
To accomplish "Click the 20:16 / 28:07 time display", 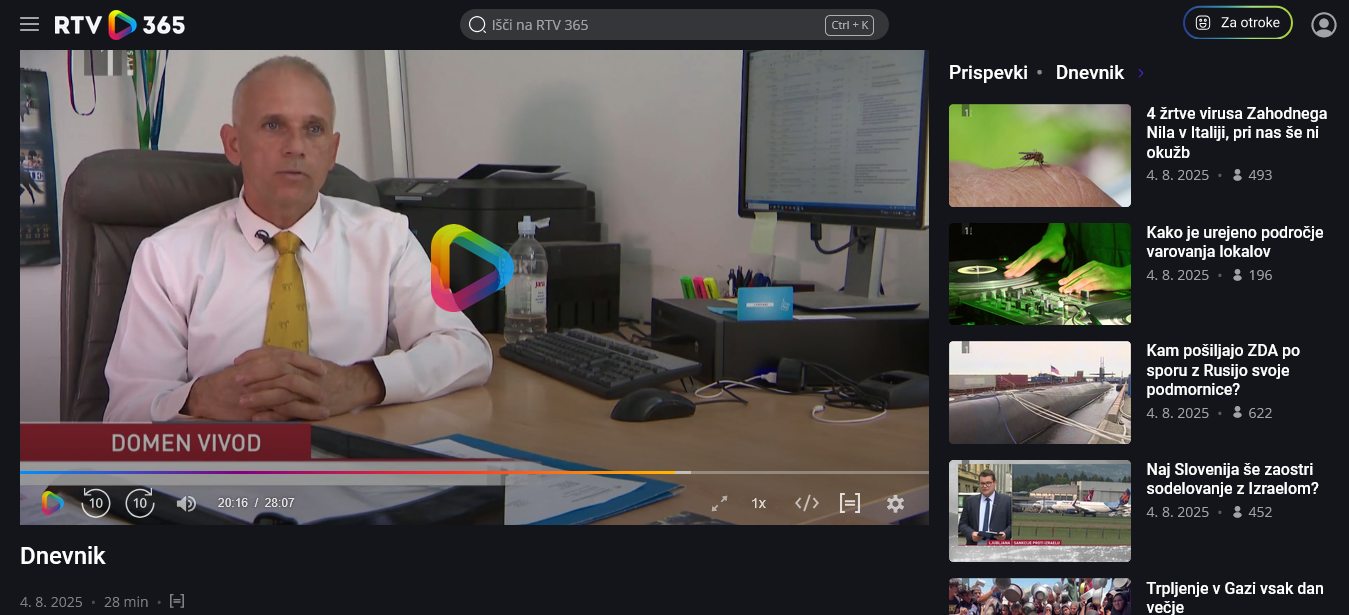I will pos(256,503).
